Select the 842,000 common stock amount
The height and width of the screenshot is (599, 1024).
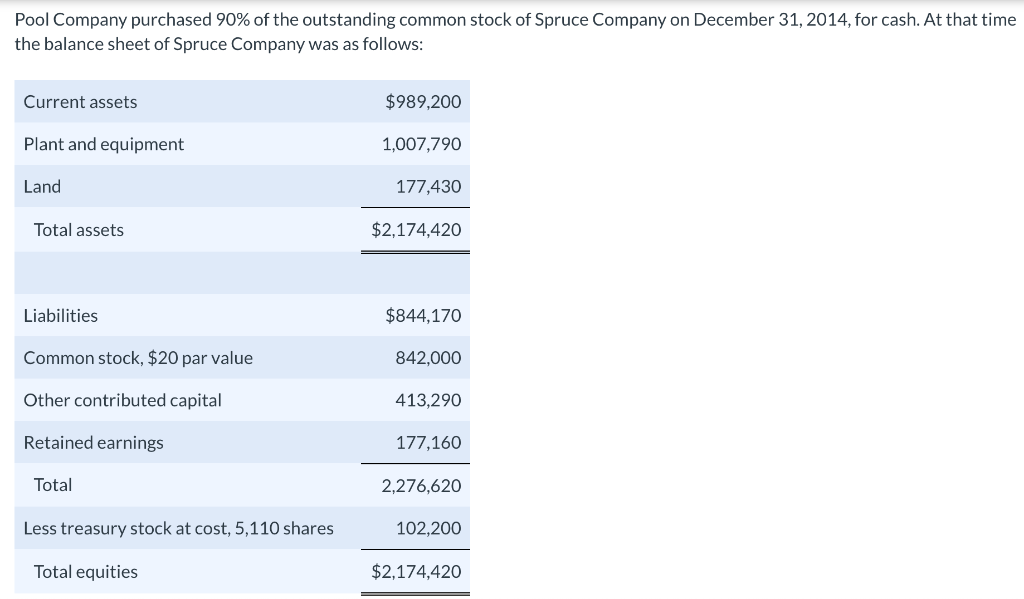point(429,358)
